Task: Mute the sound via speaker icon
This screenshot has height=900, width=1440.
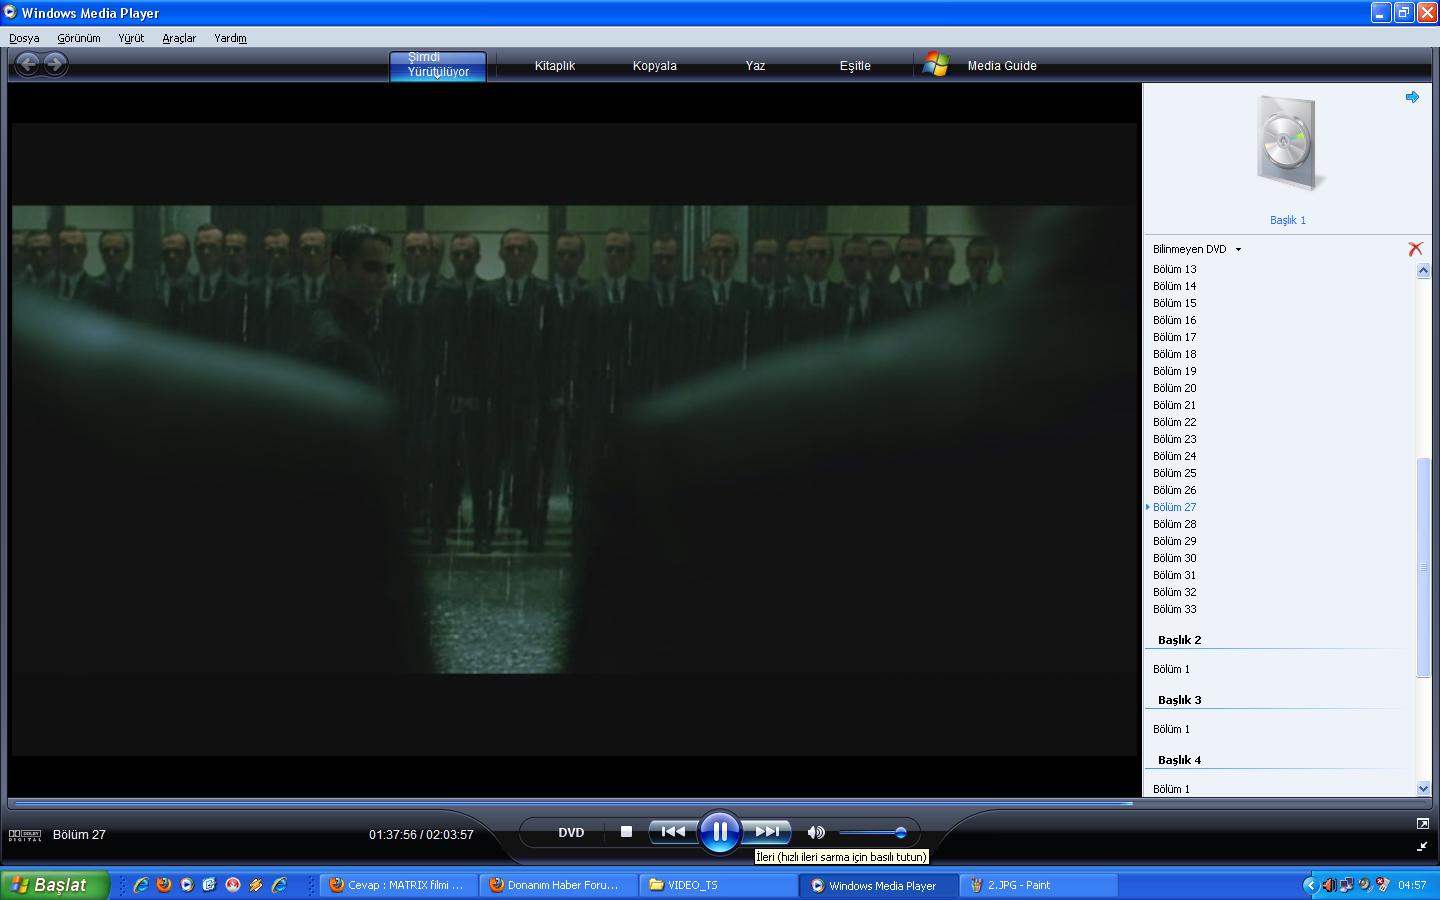Action: coord(816,832)
